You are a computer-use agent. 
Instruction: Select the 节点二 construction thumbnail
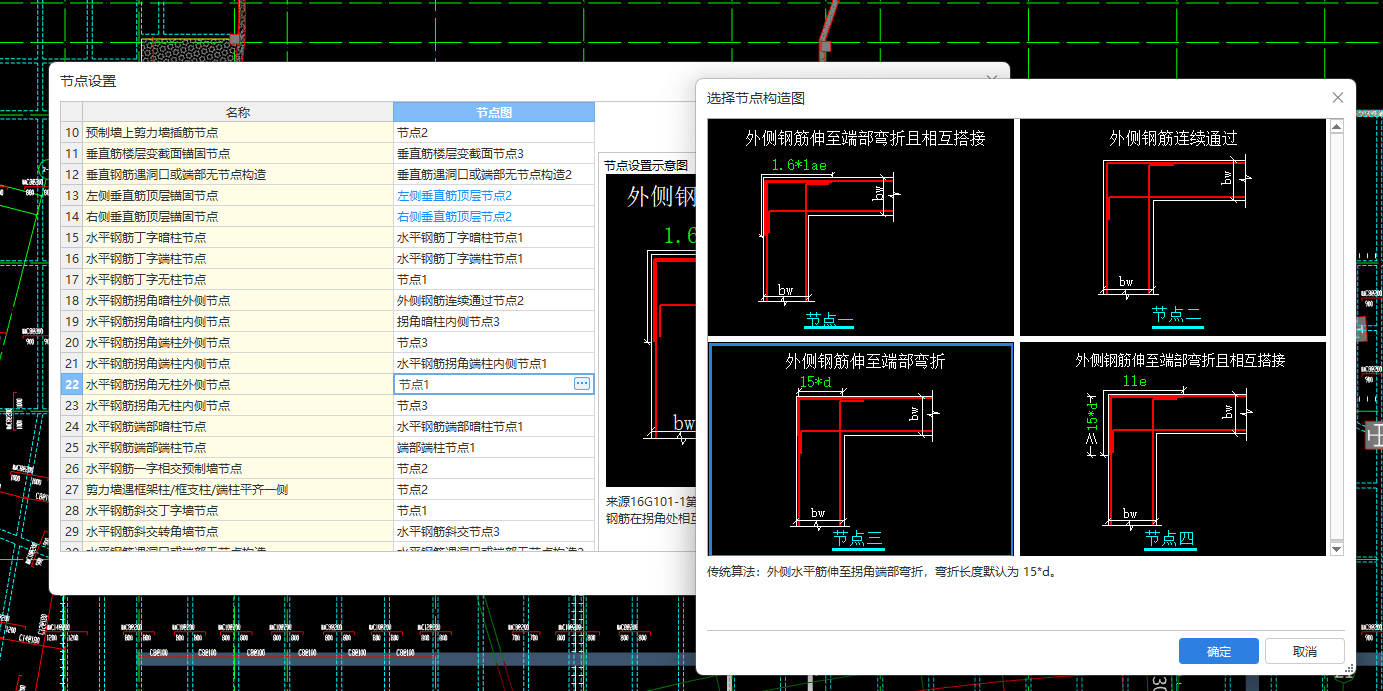(1173, 228)
